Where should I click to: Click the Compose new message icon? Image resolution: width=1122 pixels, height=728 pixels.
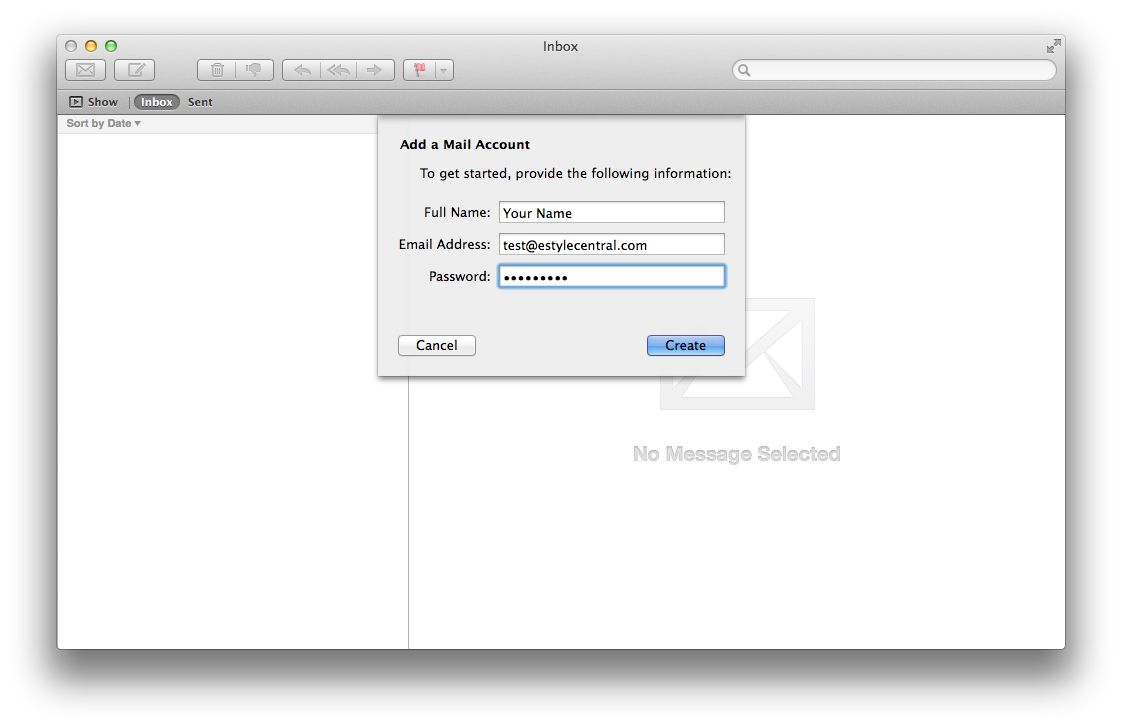[135, 70]
